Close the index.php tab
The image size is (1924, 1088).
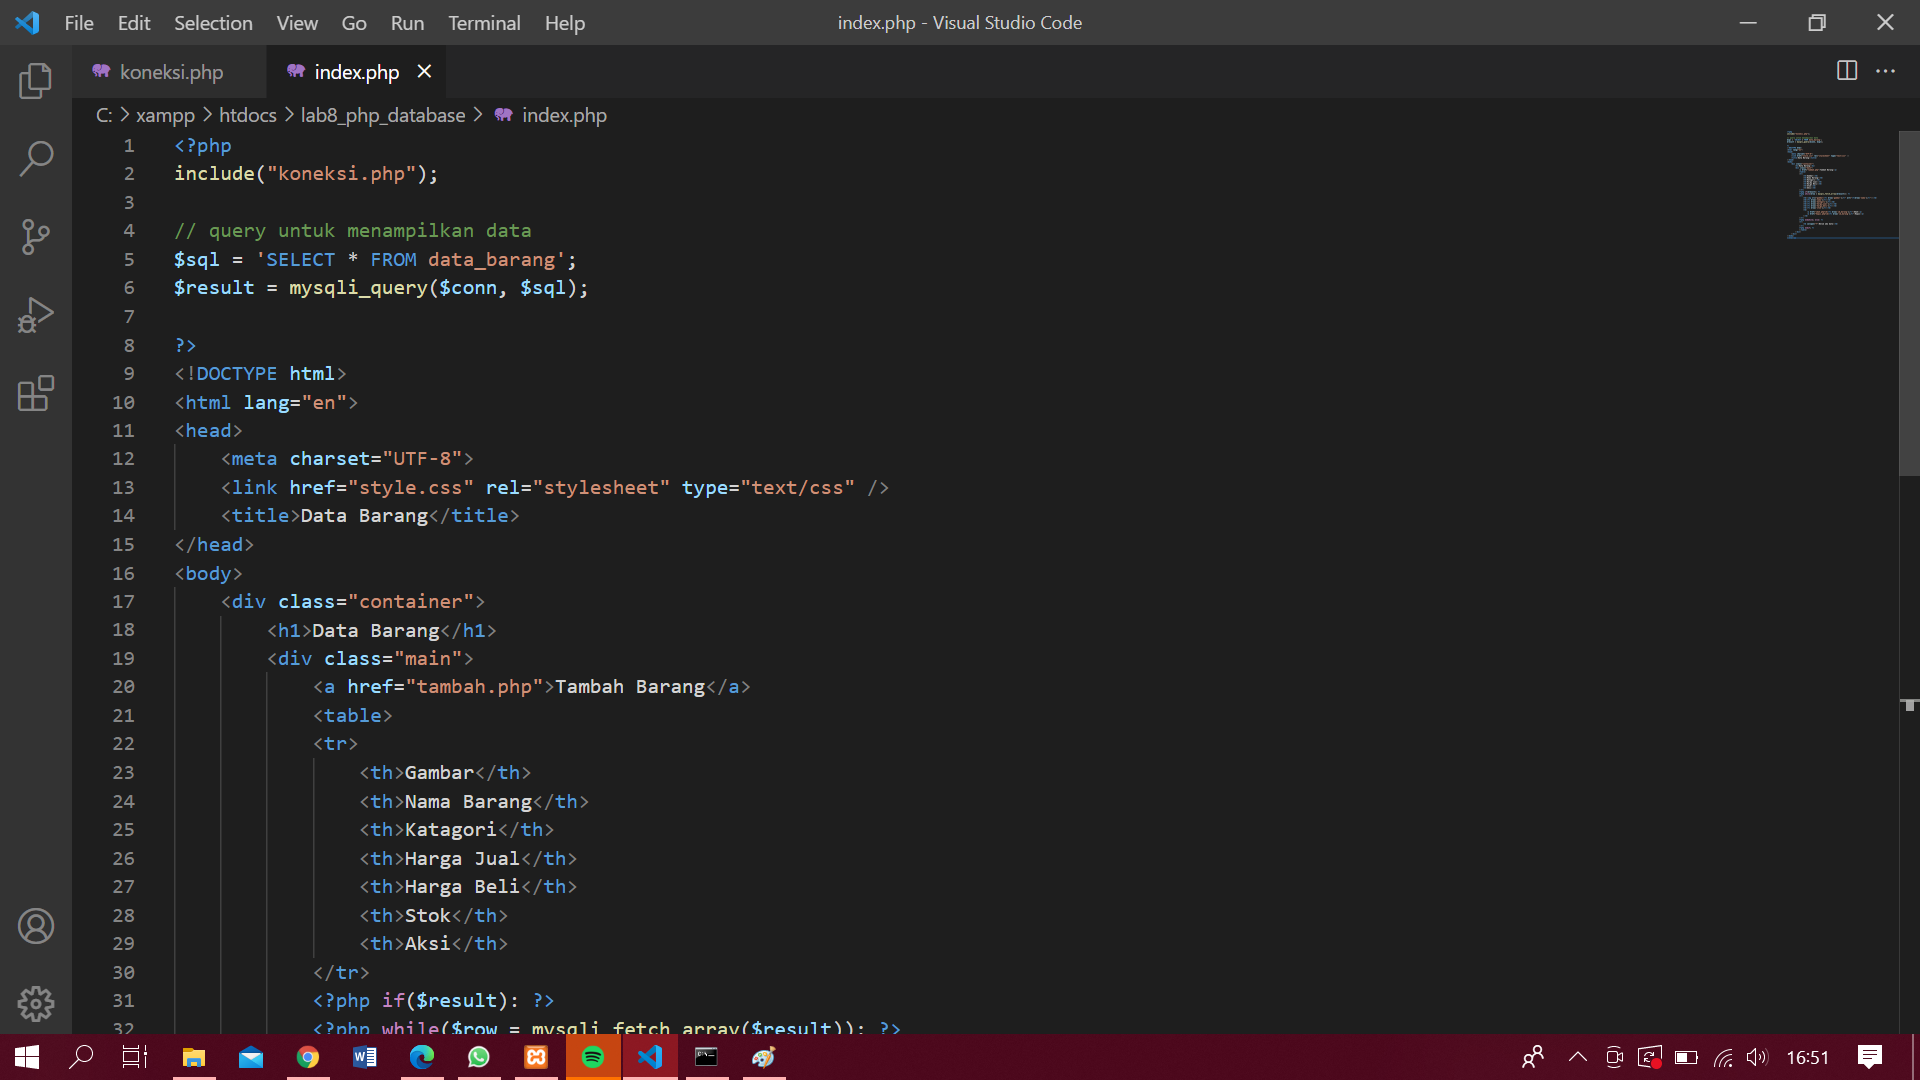point(423,71)
